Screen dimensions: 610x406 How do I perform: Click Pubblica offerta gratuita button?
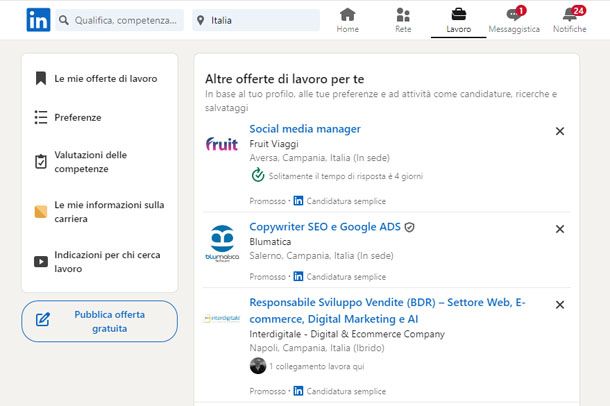100,321
